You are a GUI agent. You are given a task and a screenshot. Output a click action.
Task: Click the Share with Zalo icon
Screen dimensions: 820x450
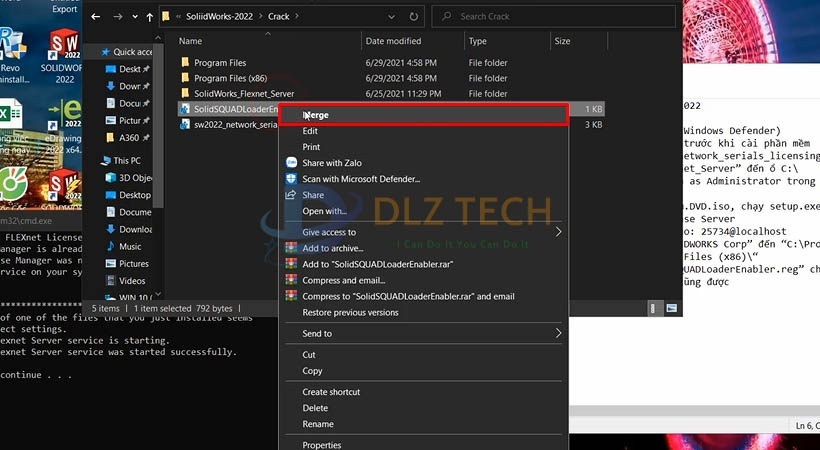coord(291,162)
